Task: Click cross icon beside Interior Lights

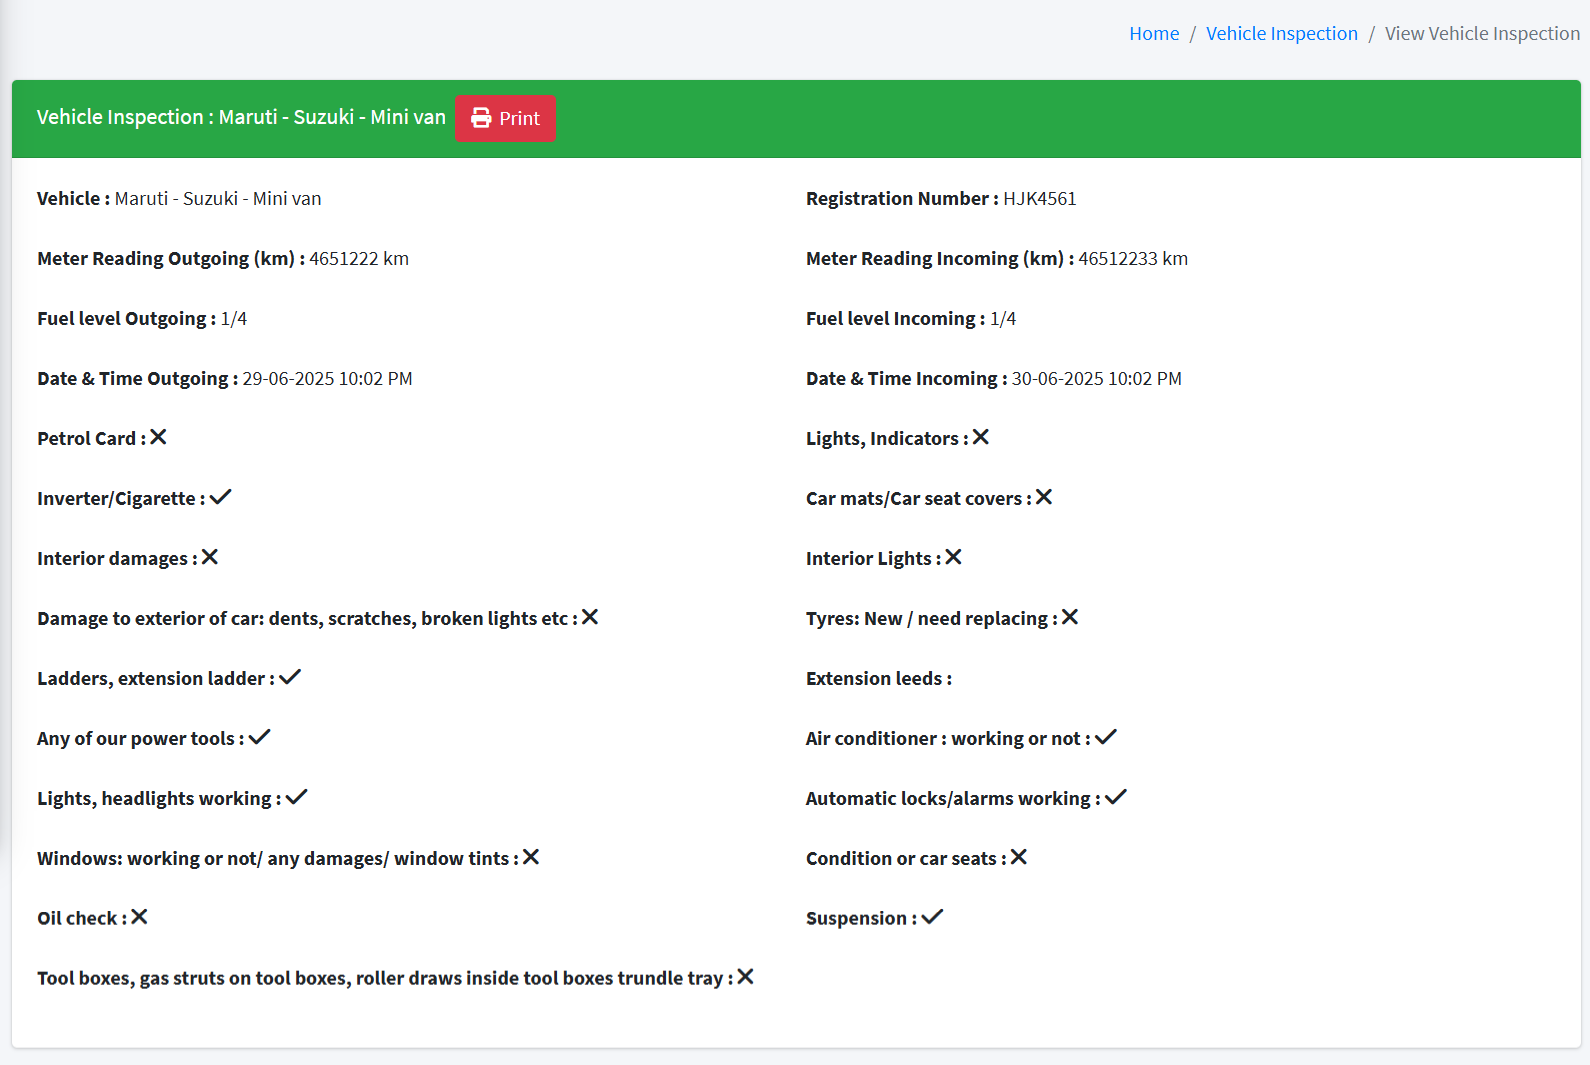Action: pyautogui.click(x=954, y=557)
